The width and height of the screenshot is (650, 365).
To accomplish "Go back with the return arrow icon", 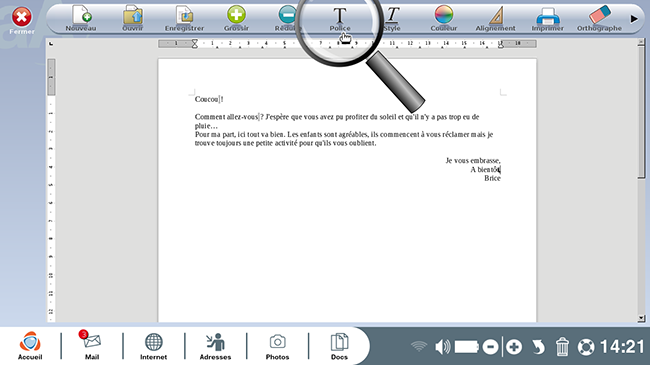I will point(538,347).
